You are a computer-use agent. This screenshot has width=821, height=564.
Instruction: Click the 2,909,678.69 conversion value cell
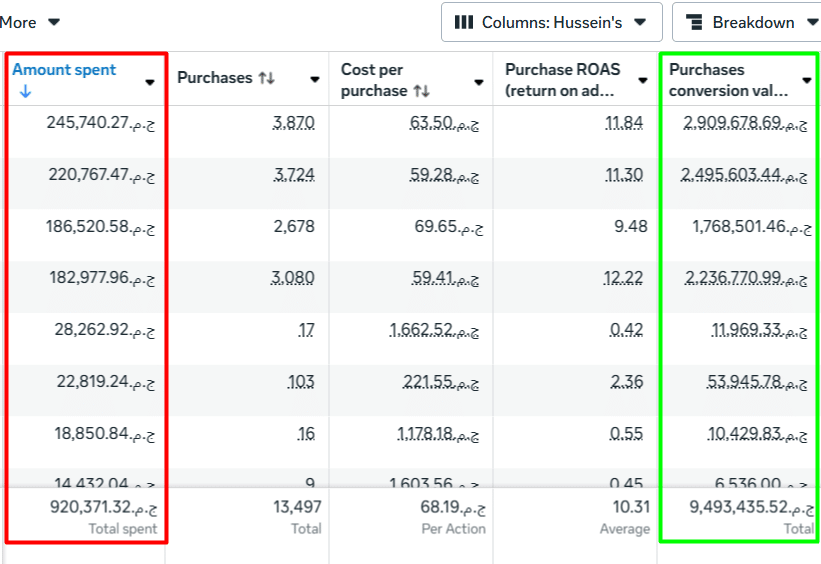(x=738, y=123)
